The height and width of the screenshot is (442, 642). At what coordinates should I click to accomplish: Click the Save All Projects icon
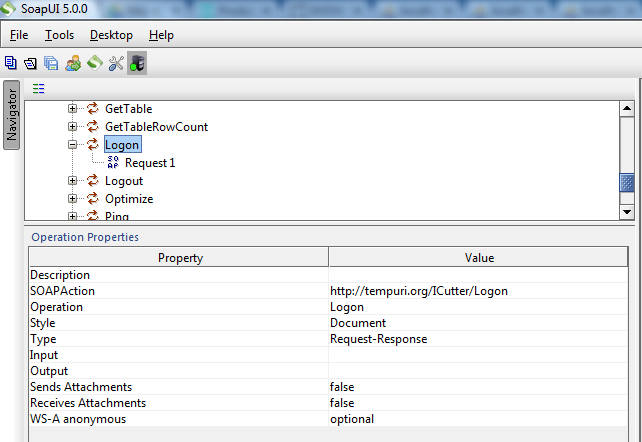[x=51, y=63]
